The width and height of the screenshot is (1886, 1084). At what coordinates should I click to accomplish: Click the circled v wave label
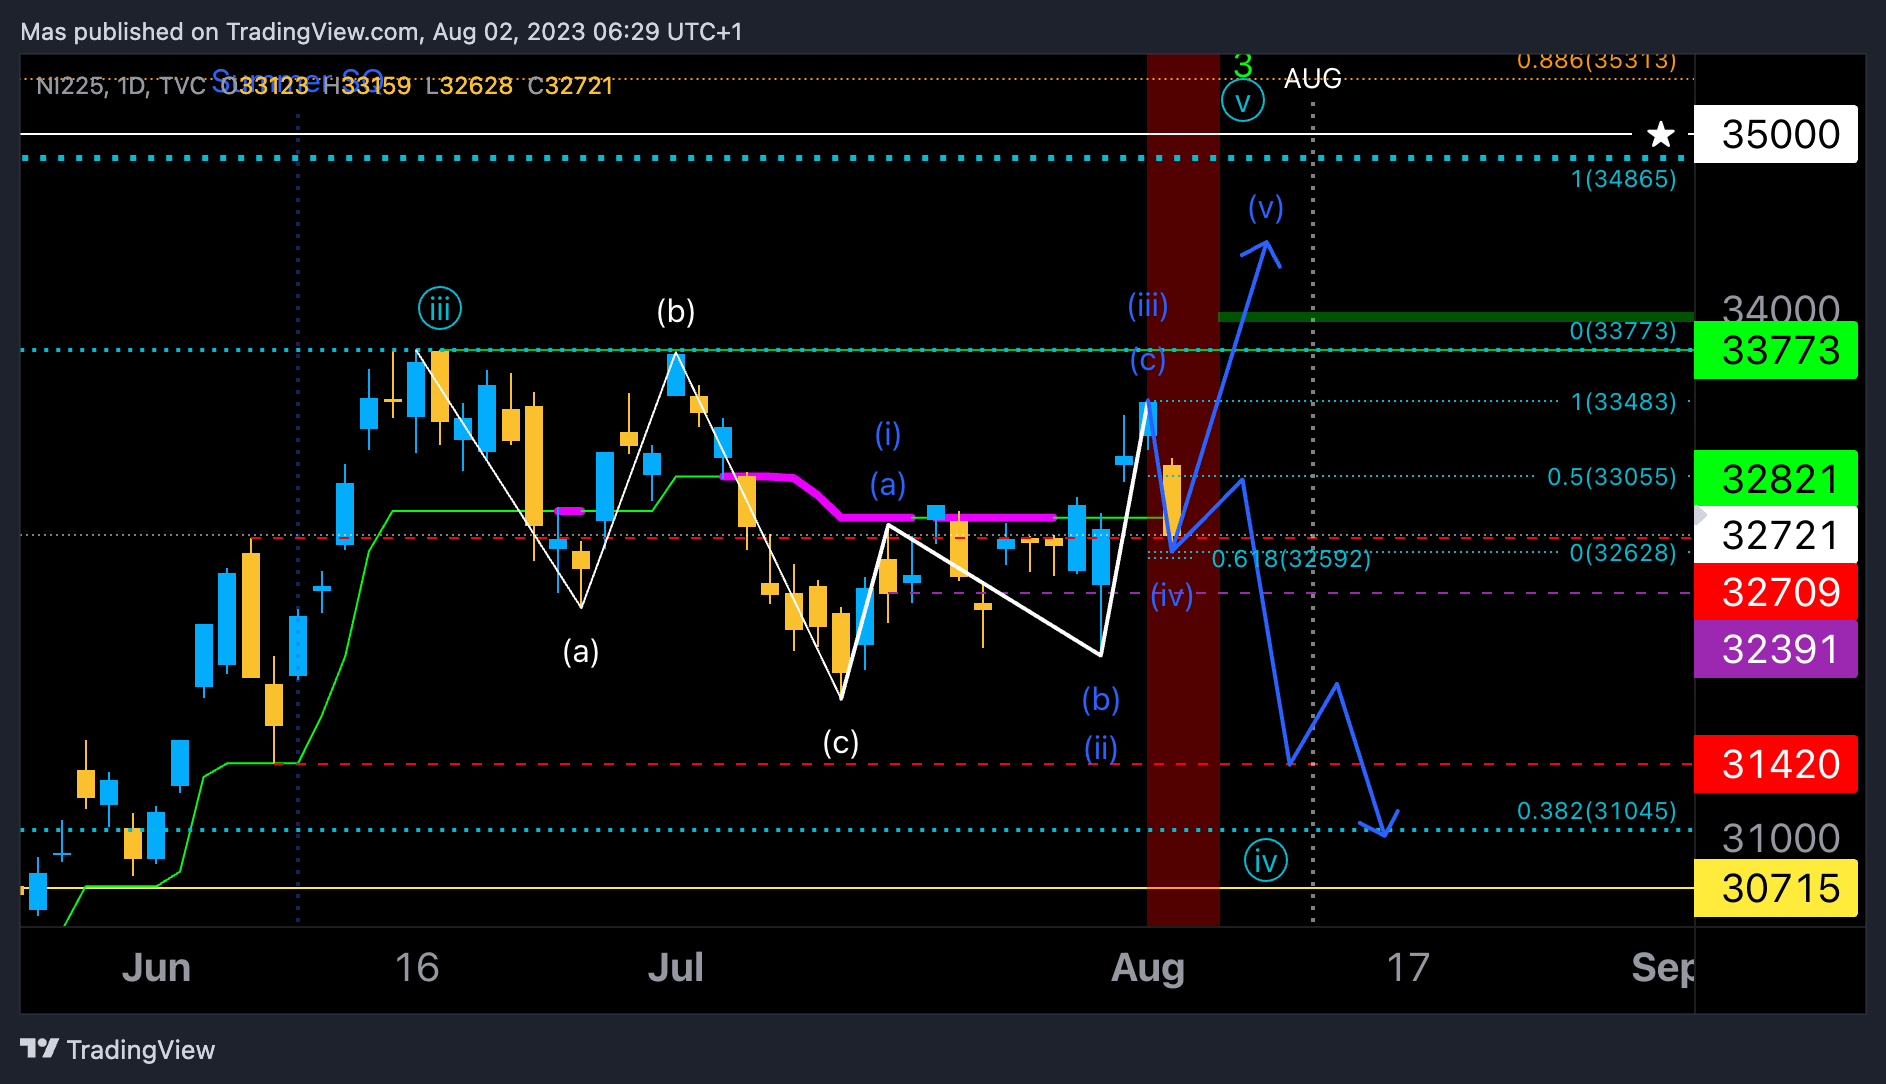(x=1243, y=101)
